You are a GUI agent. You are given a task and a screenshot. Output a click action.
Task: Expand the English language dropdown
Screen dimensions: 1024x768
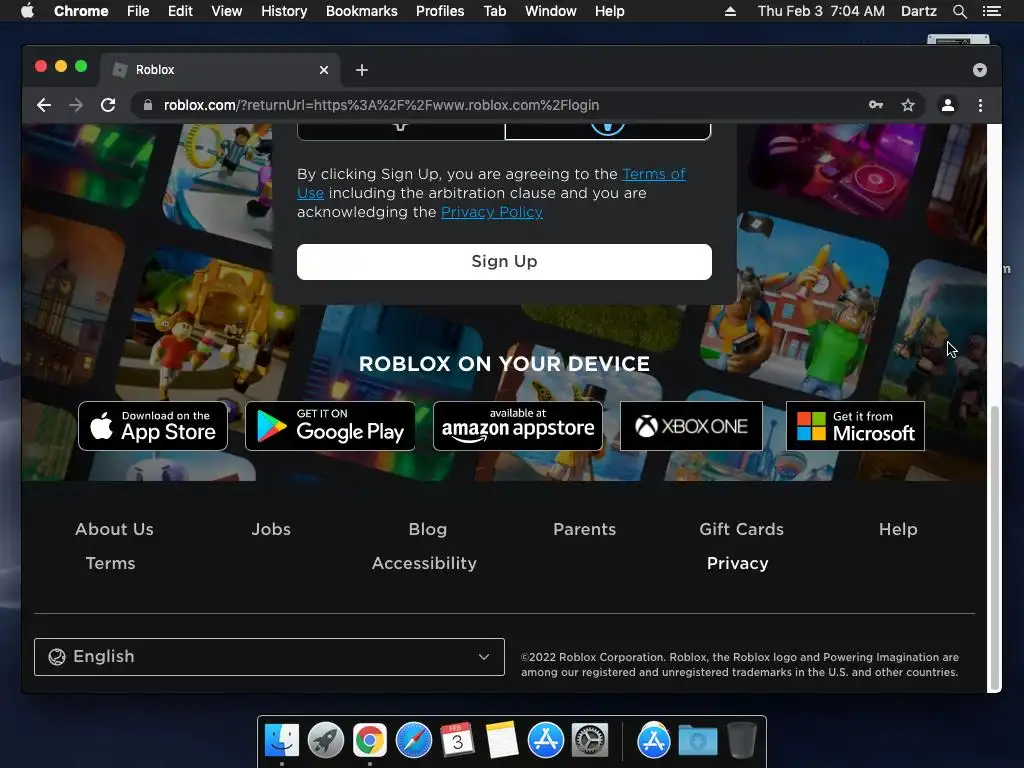pyautogui.click(x=269, y=657)
